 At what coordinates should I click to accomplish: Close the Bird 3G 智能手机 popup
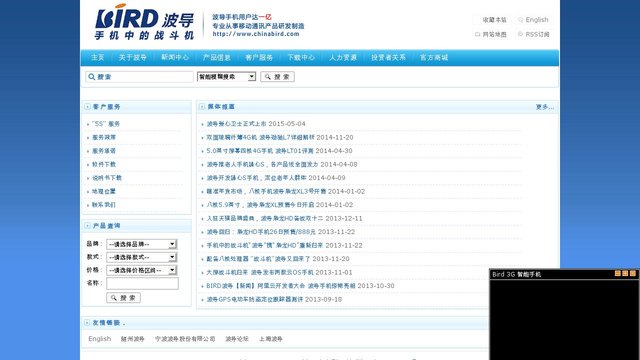point(633,273)
